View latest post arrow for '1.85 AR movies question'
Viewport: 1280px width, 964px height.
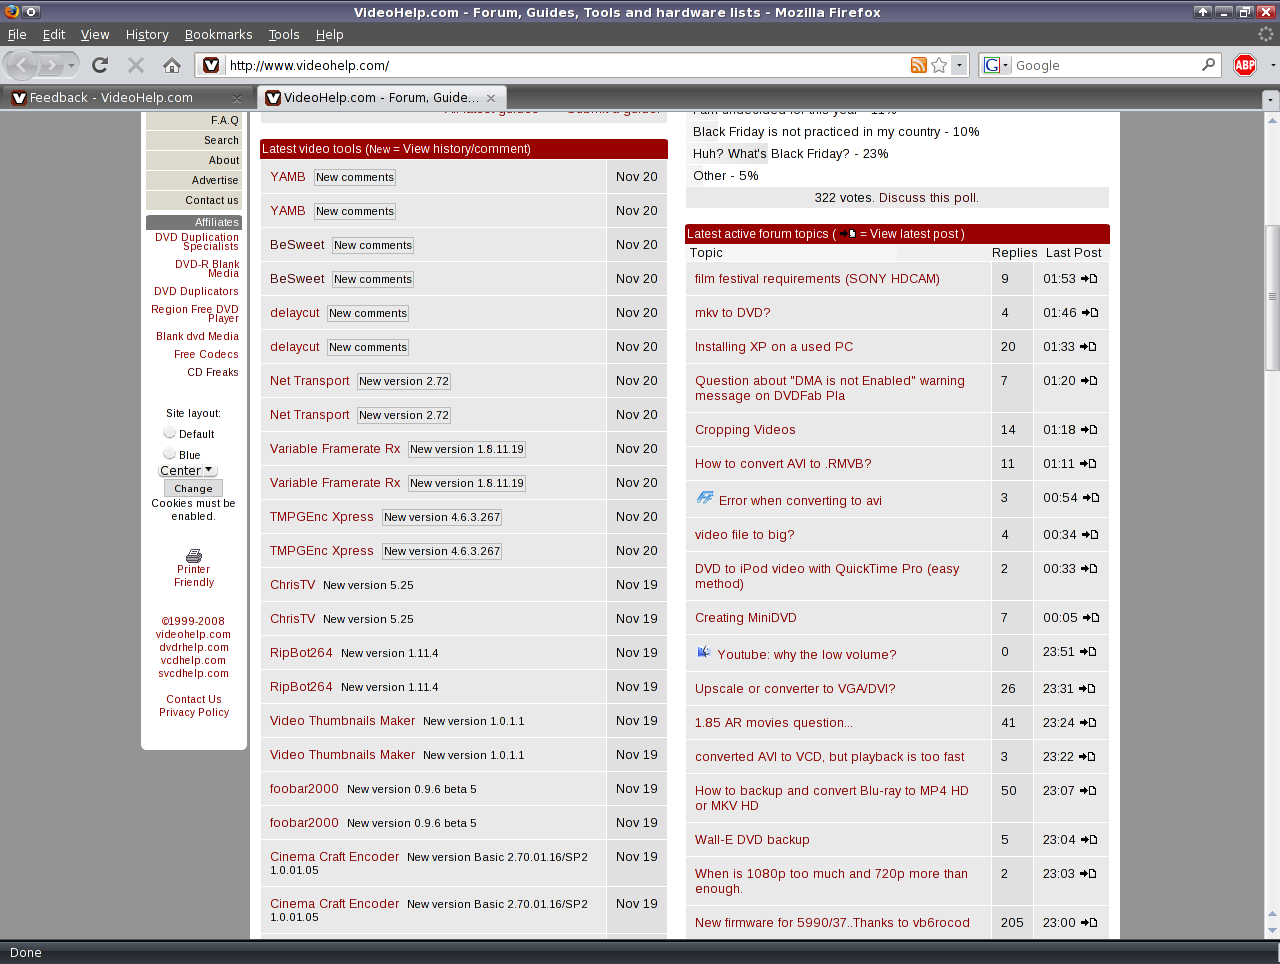[1088, 723]
